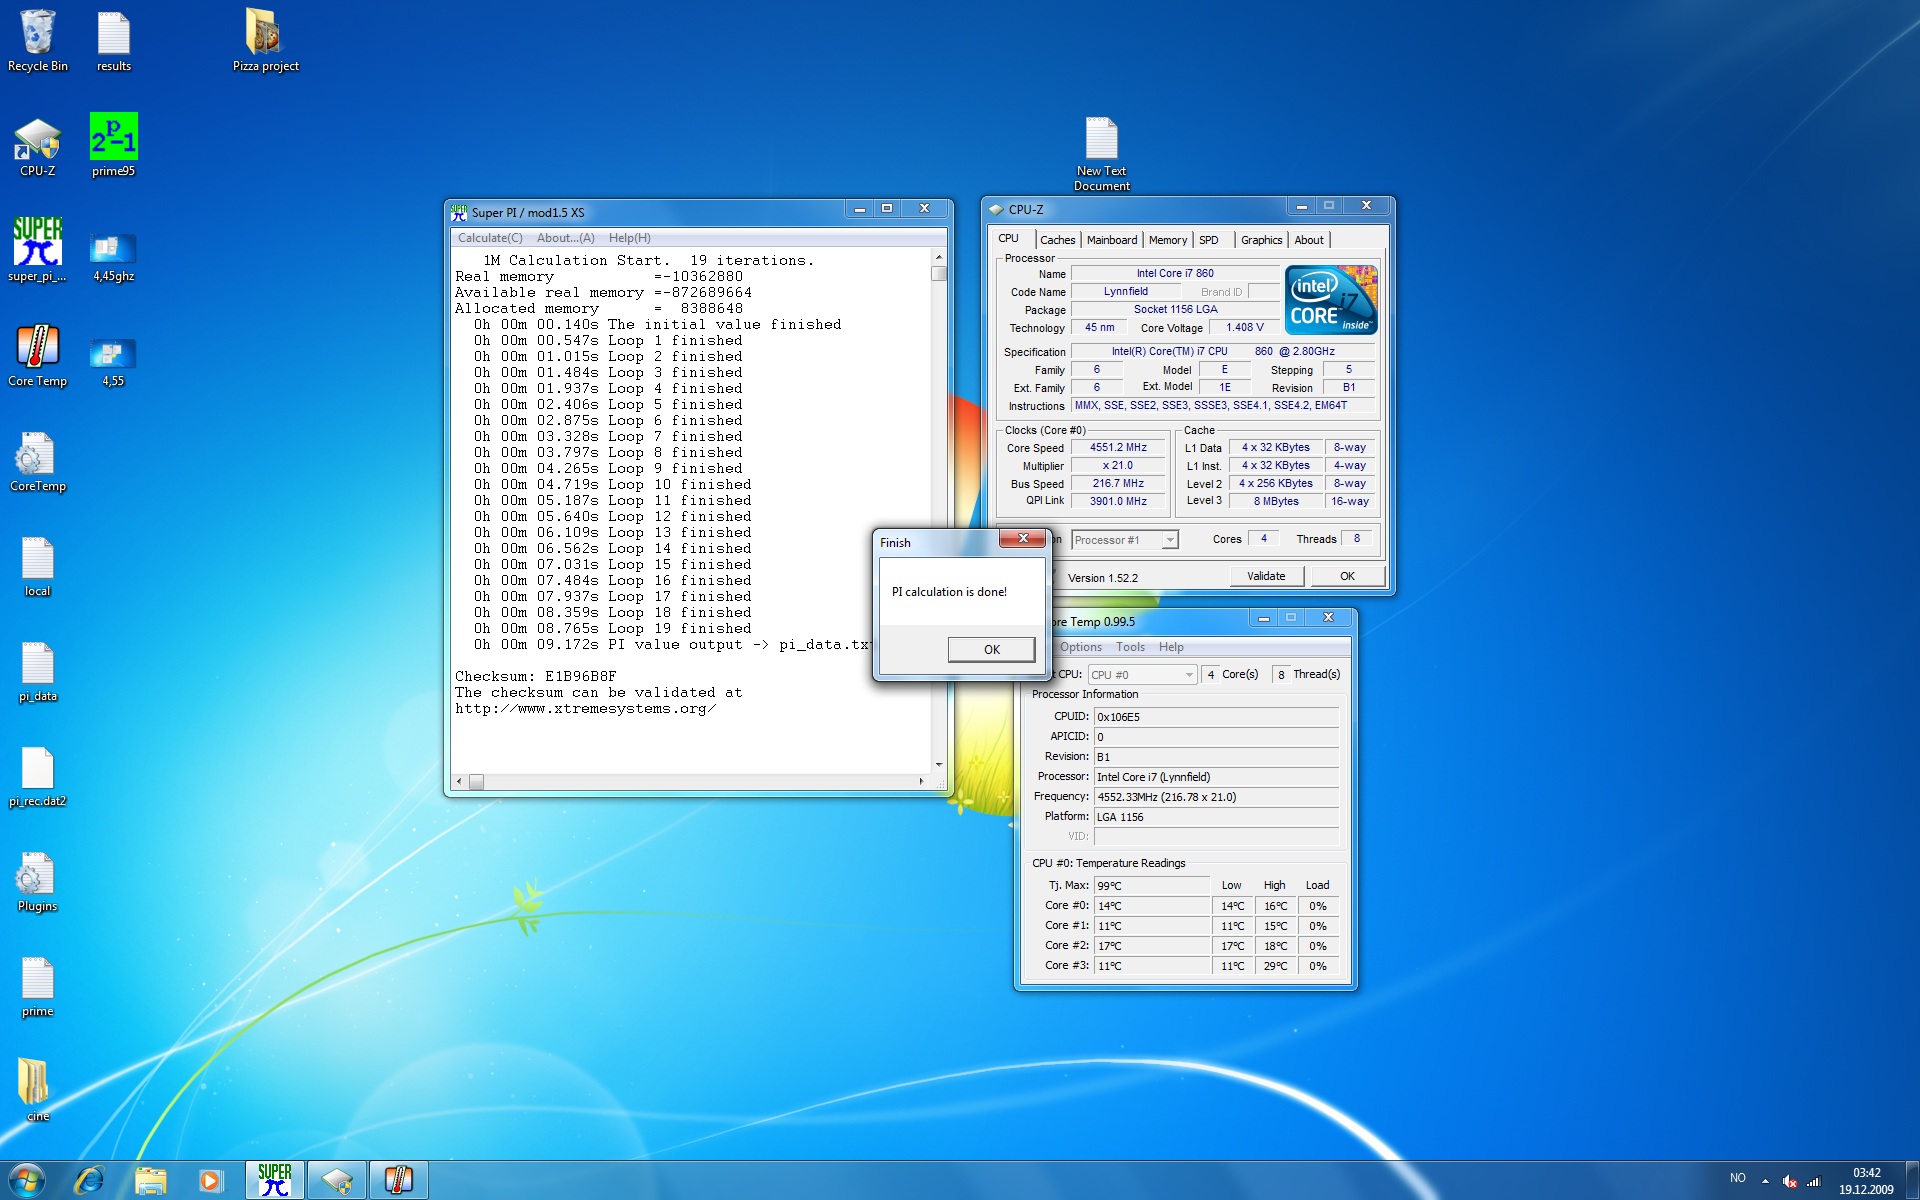Launch the prime95 desktop icon
Viewport: 1920px width, 1200px height.
pyautogui.click(x=113, y=146)
